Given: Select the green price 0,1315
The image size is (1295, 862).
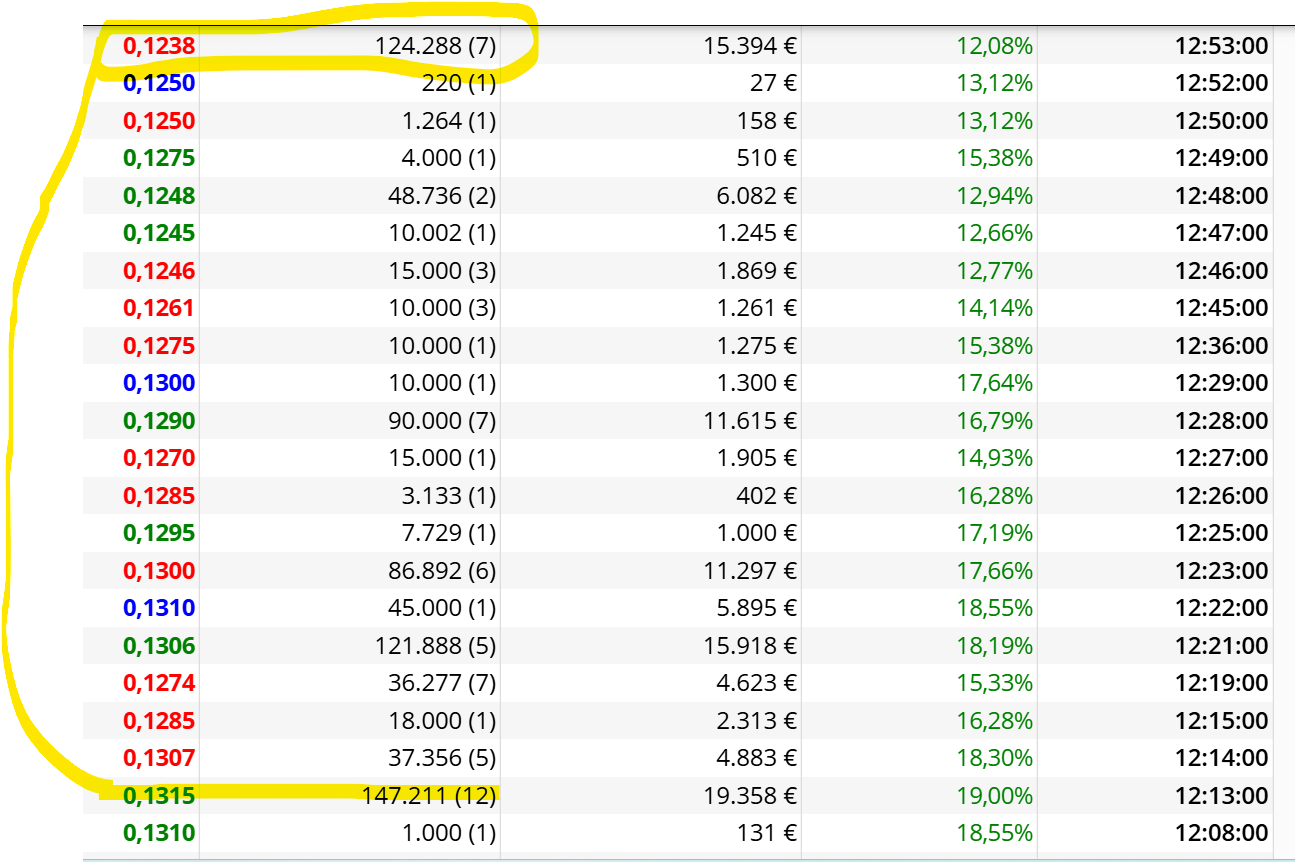Looking at the screenshot, I should [x=159, y=796].
